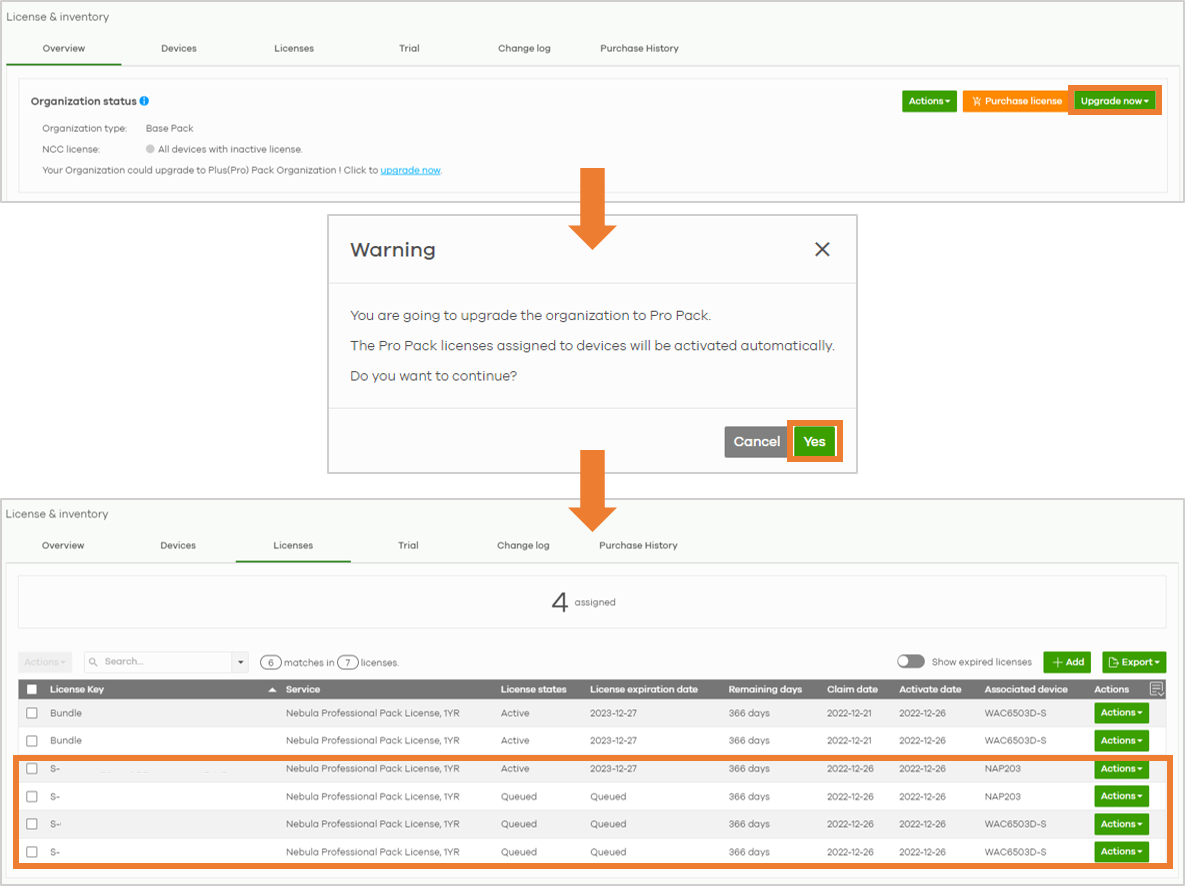The image size is (1185, 886).
Task: Follow the upgrade now link
Action: (x=410, y=171)
